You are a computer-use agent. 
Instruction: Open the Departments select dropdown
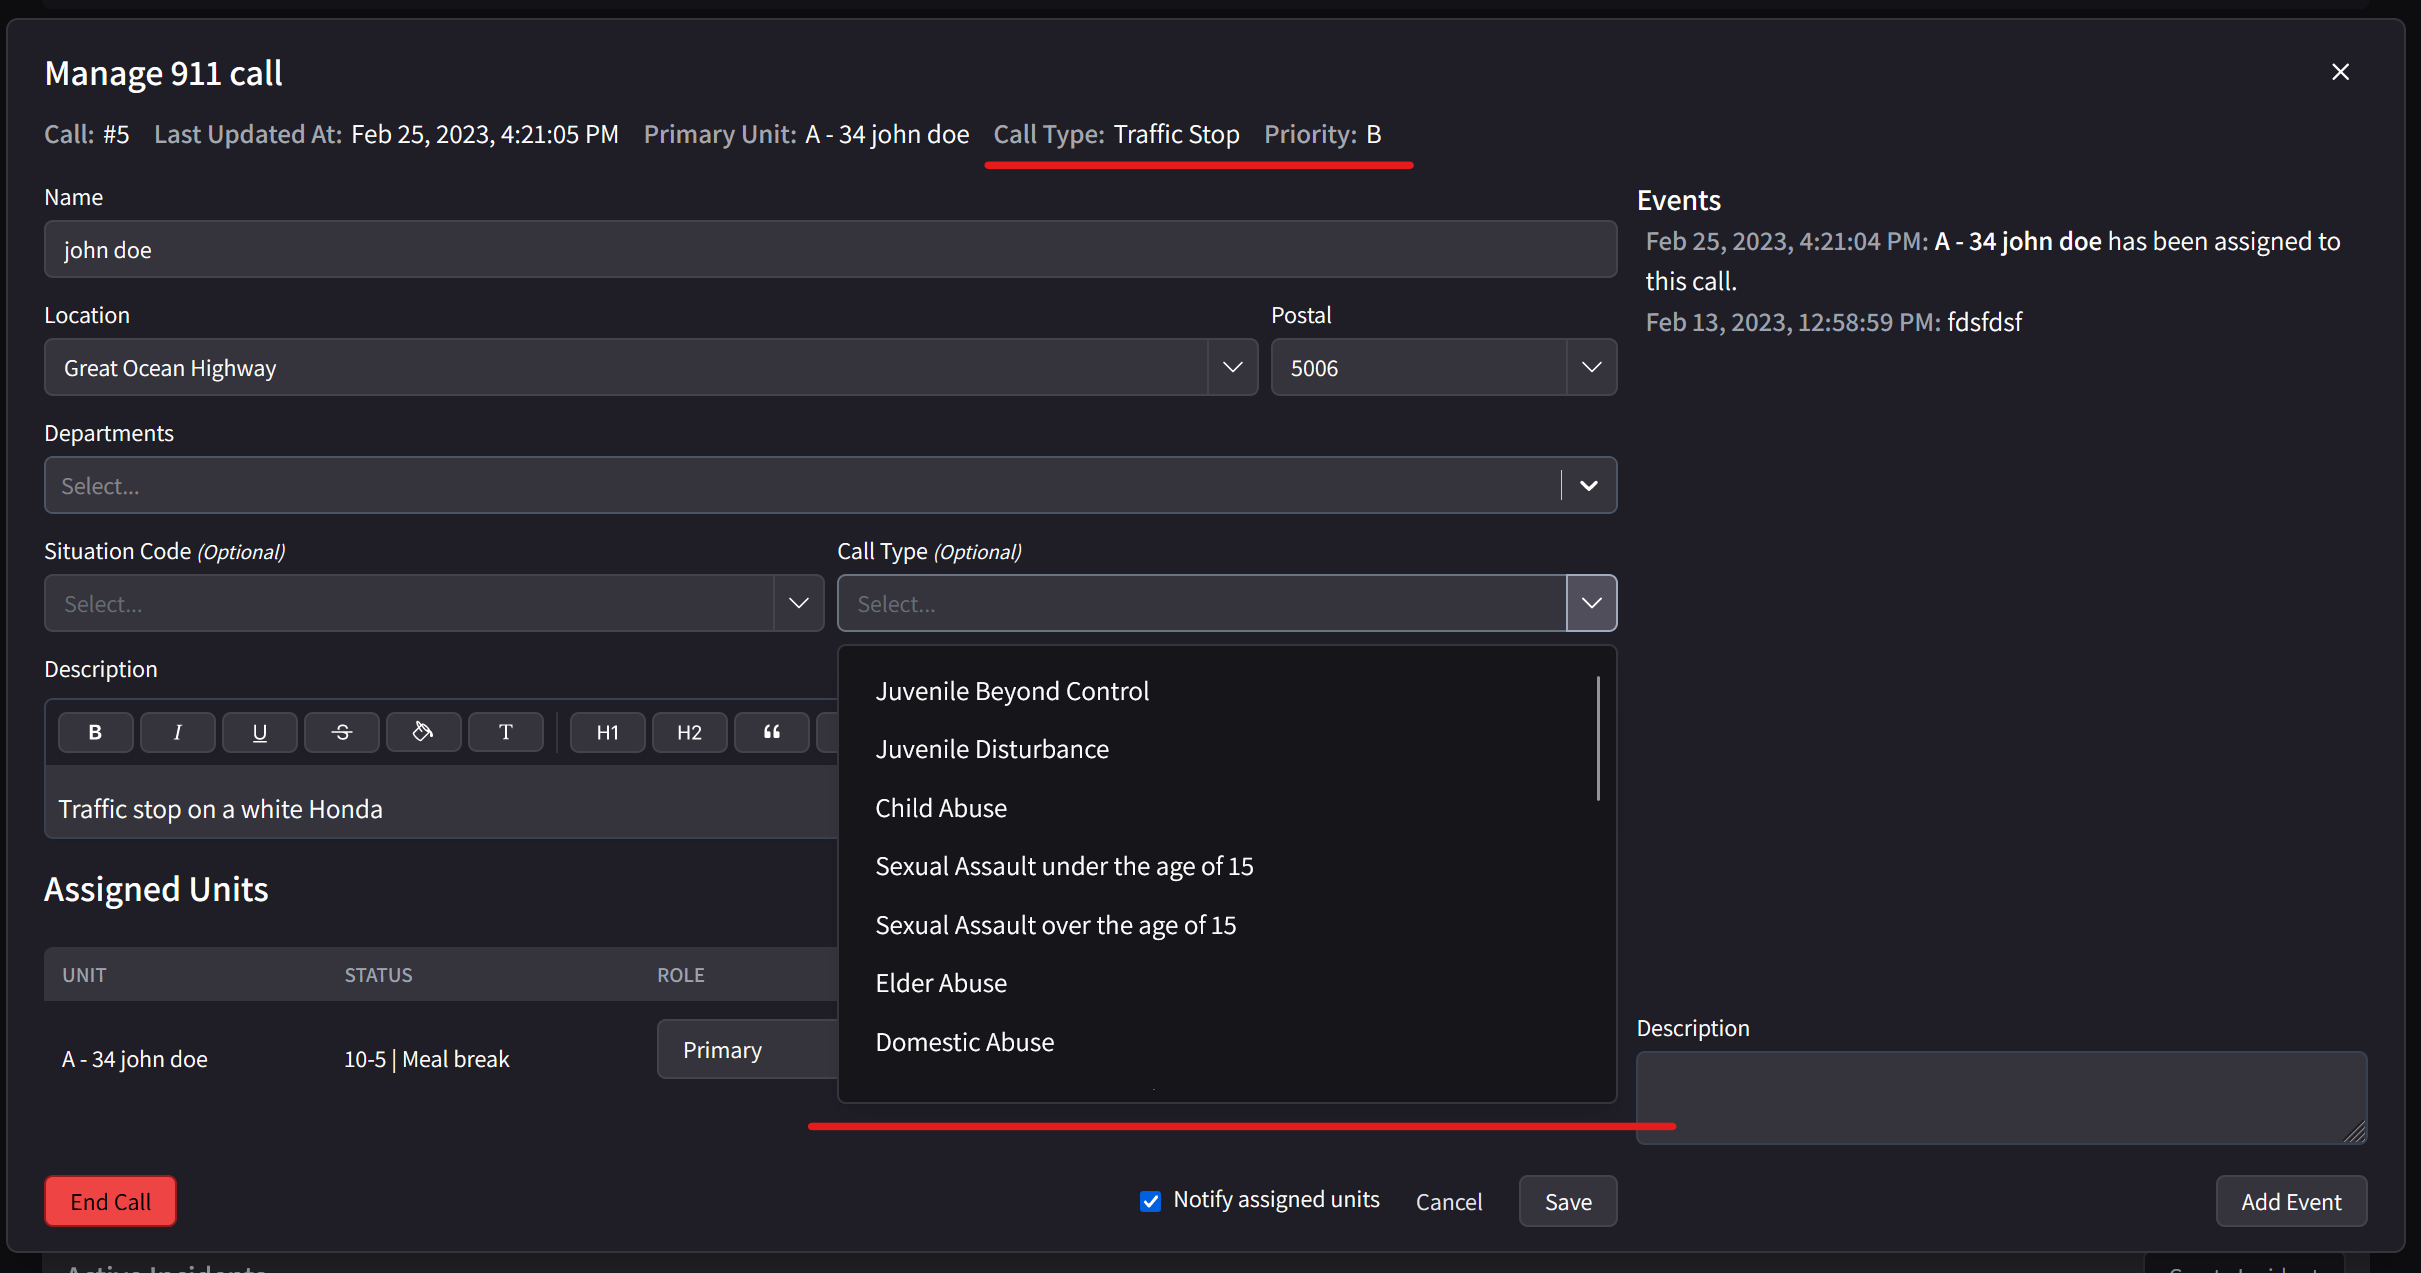(1588, 485)
